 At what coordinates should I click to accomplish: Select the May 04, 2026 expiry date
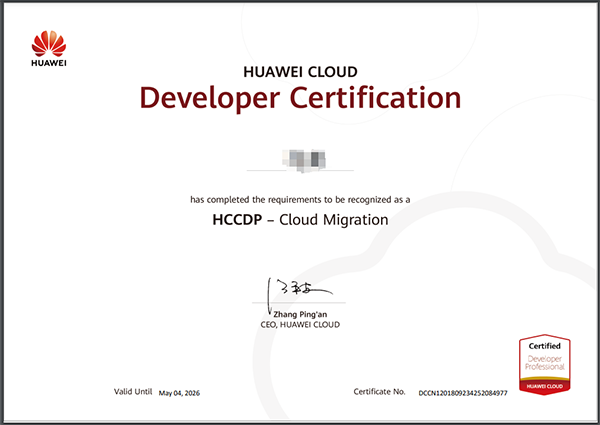point(183,394)
